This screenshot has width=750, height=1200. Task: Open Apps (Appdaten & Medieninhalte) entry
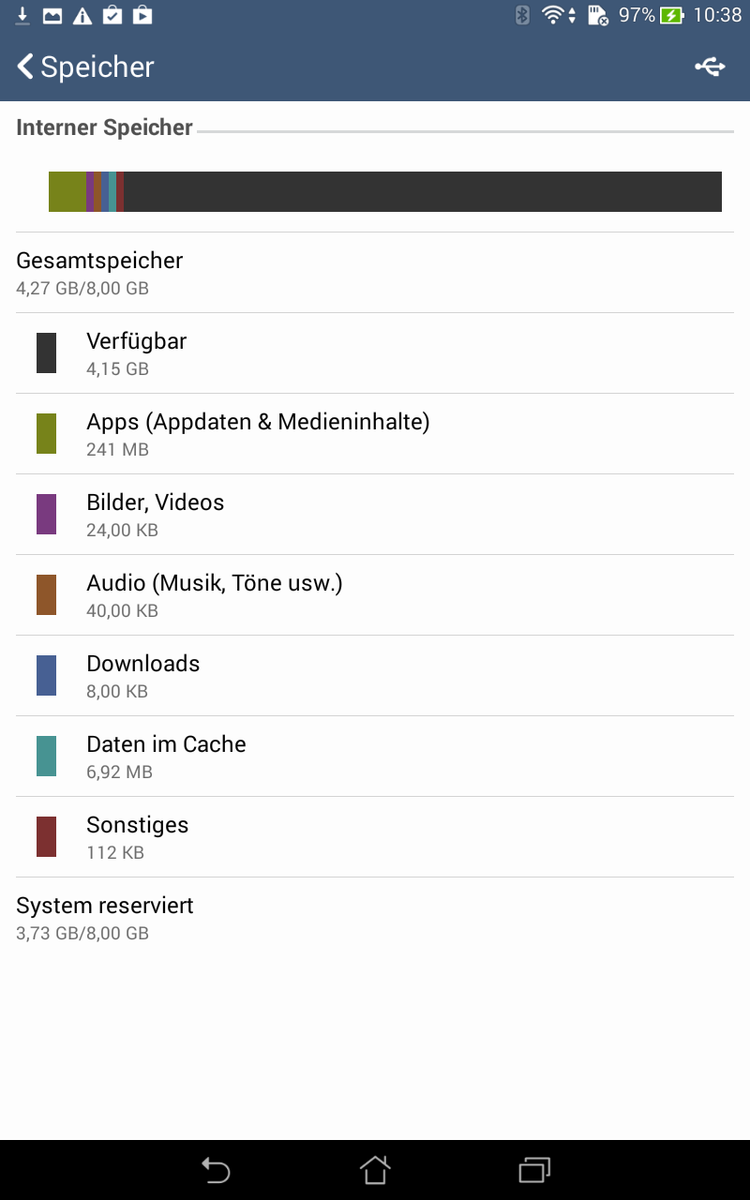pos(375,434)
